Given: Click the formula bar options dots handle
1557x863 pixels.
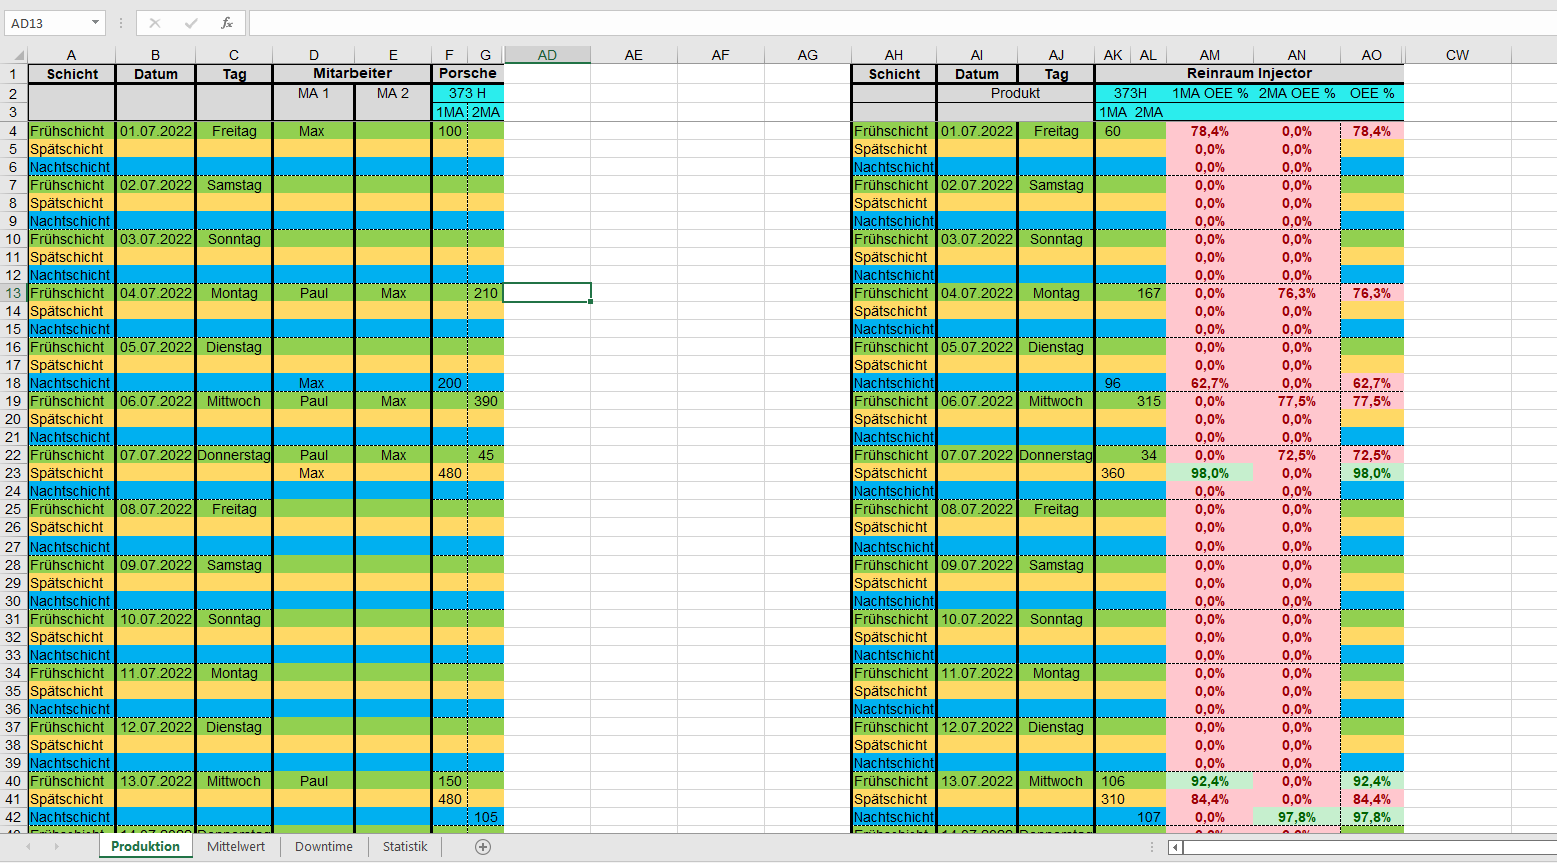Looking at the screenshot, I should coord(121,23).
